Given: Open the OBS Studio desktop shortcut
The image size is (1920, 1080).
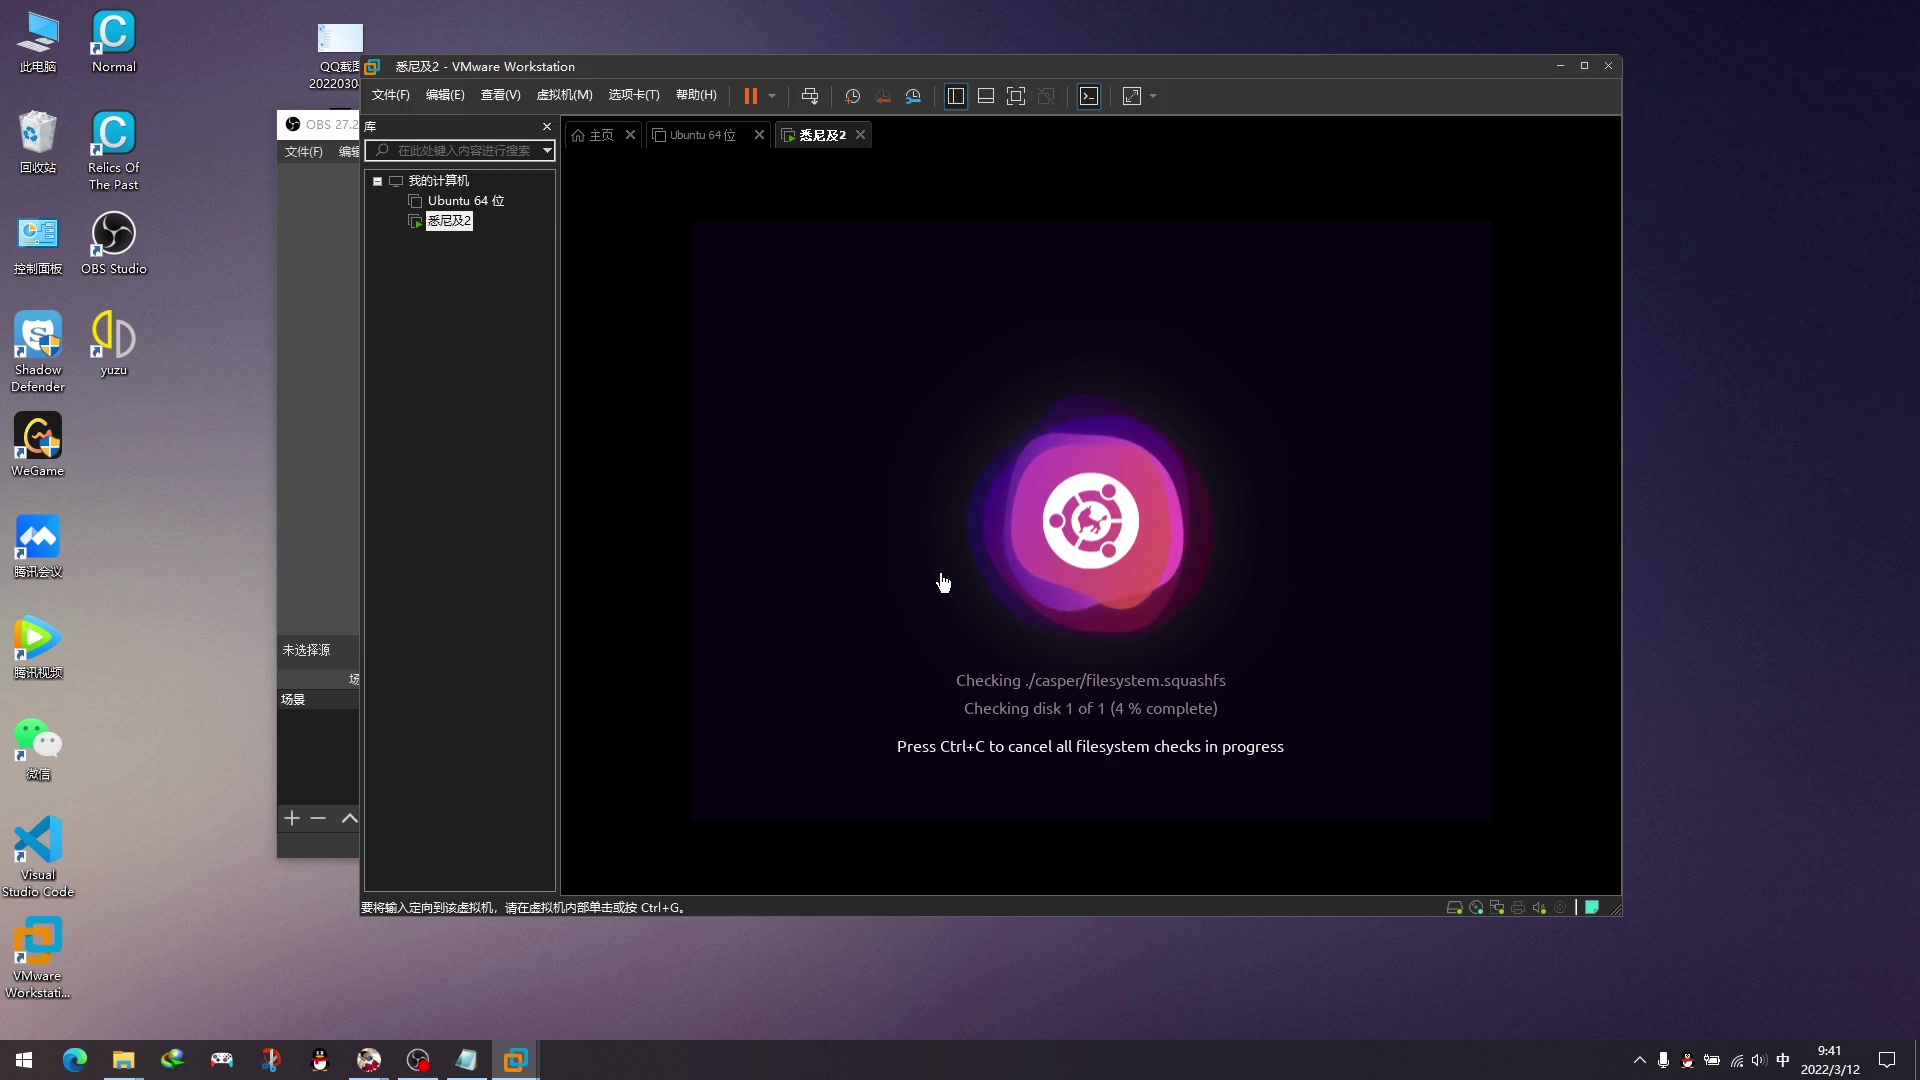Looking at the screenshot, I should point(113,243).
